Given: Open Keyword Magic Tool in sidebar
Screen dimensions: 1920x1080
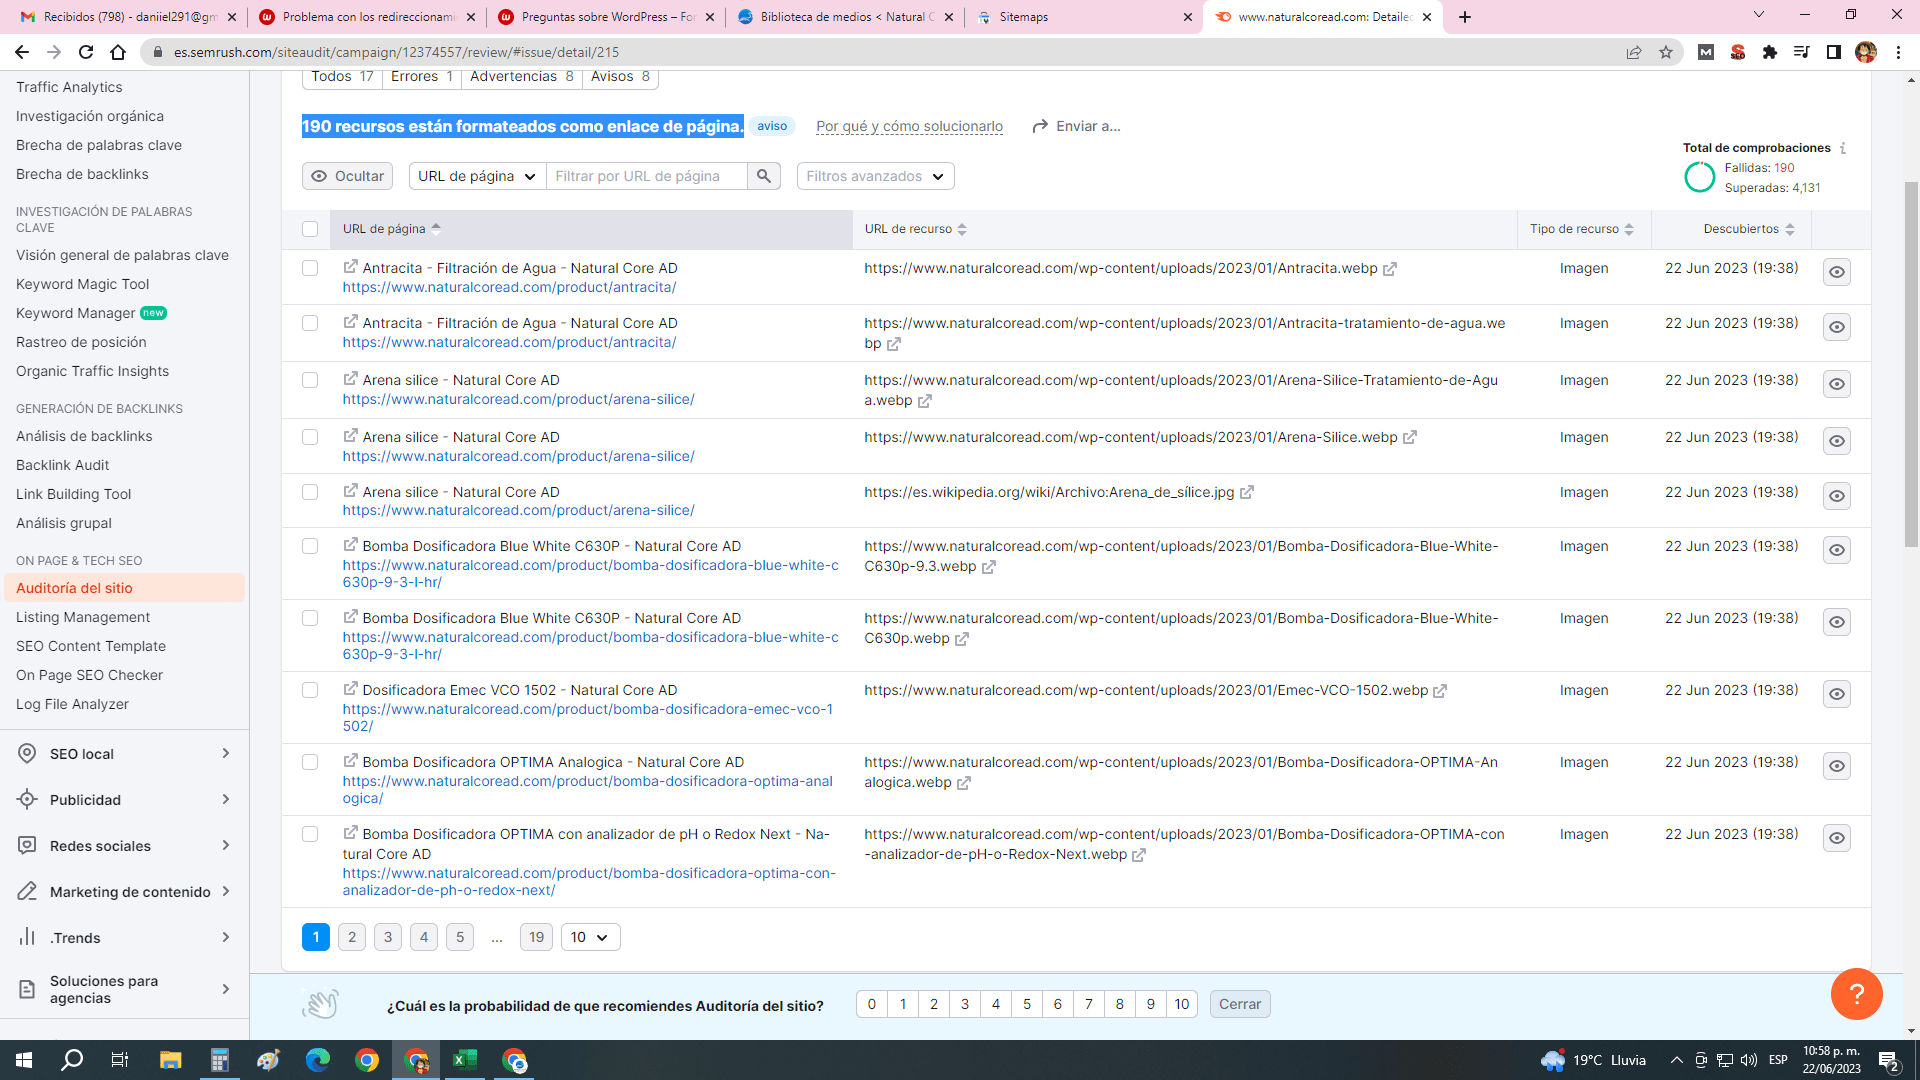Looking at the screenshot, I should tap(83, 284).
